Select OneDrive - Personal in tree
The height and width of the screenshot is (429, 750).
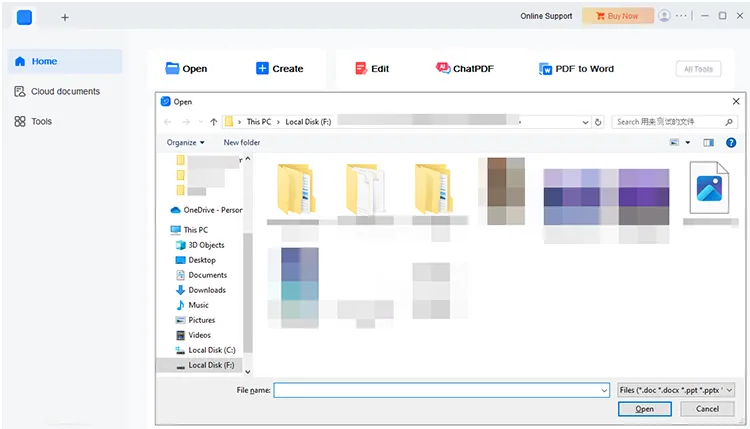coord(206,210)
